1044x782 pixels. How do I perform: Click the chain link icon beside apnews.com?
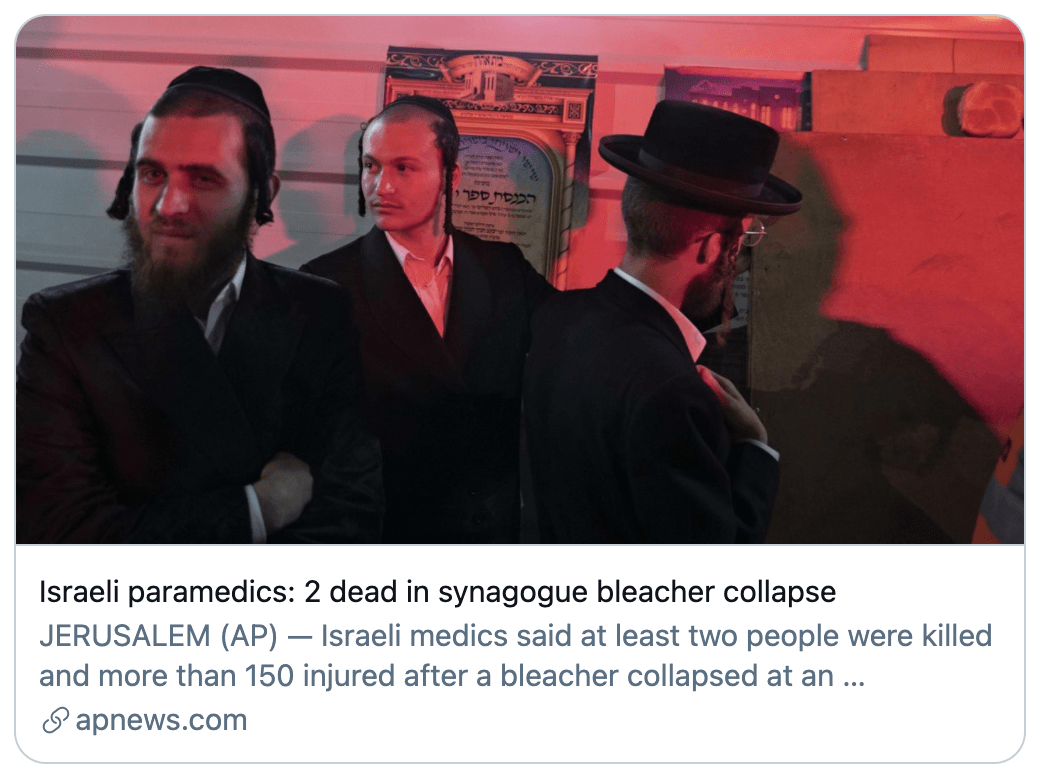[x=55, y=720]
